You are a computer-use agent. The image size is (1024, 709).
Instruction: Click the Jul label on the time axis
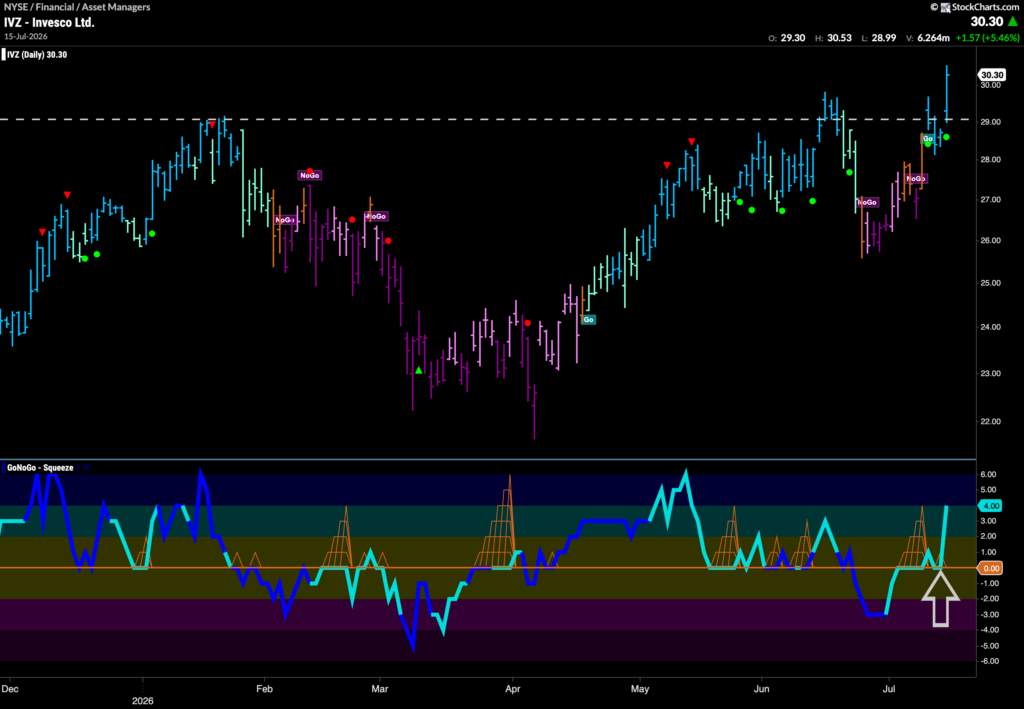889,689
